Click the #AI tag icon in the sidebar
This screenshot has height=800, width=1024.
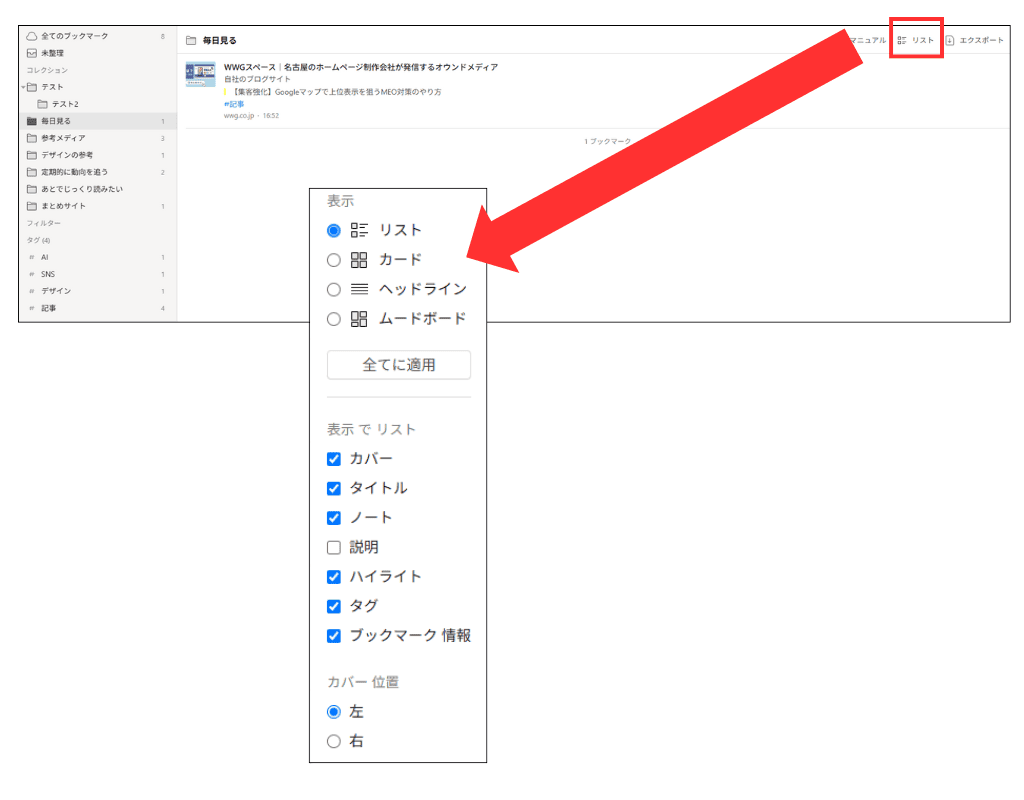(x=30, y=257)
